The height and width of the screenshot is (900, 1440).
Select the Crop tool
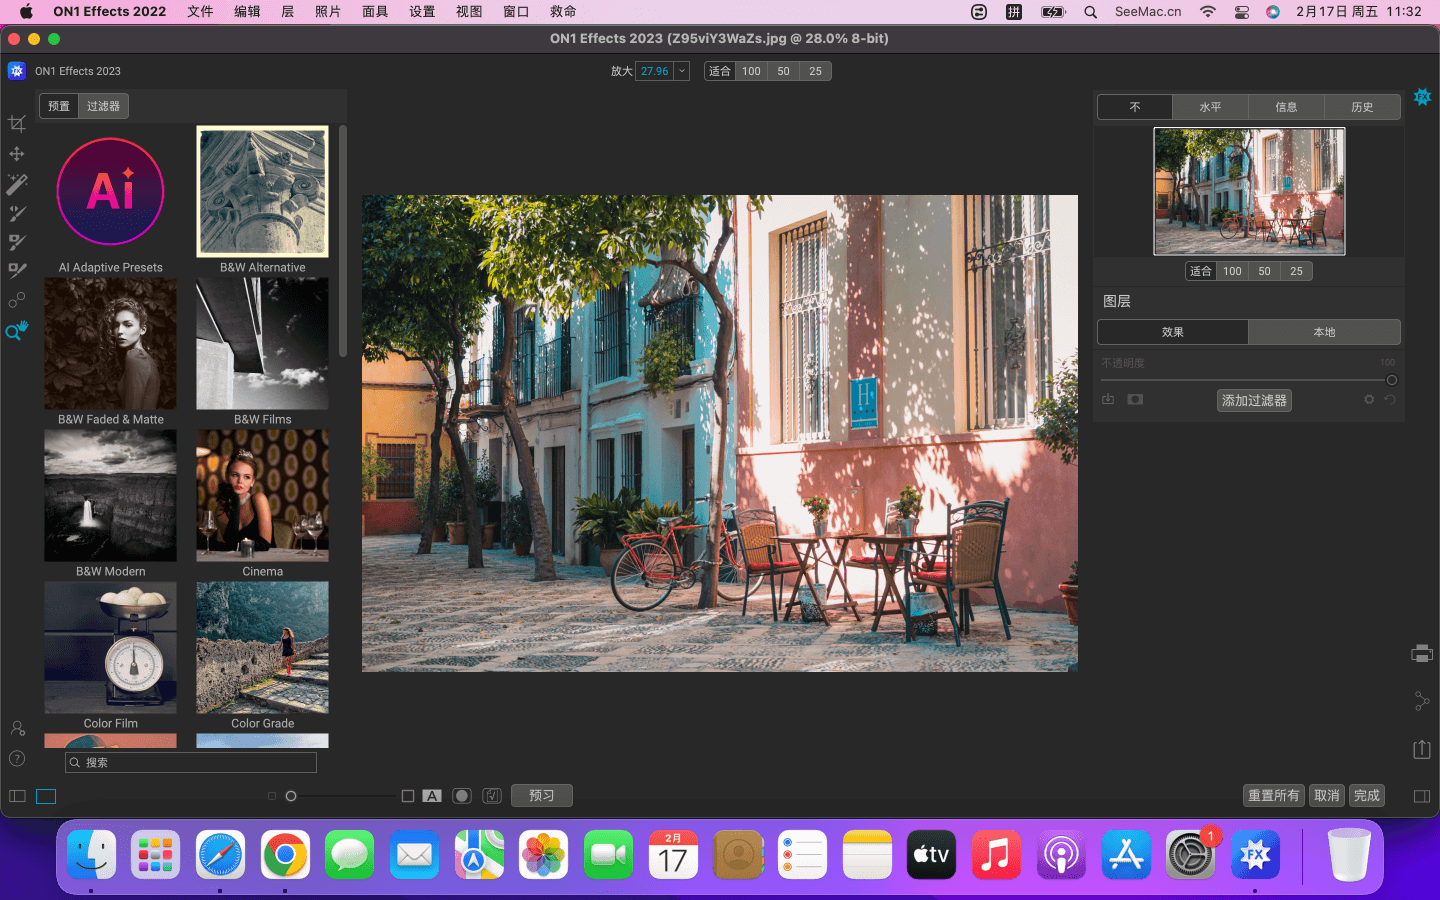(x=17, y=124)
